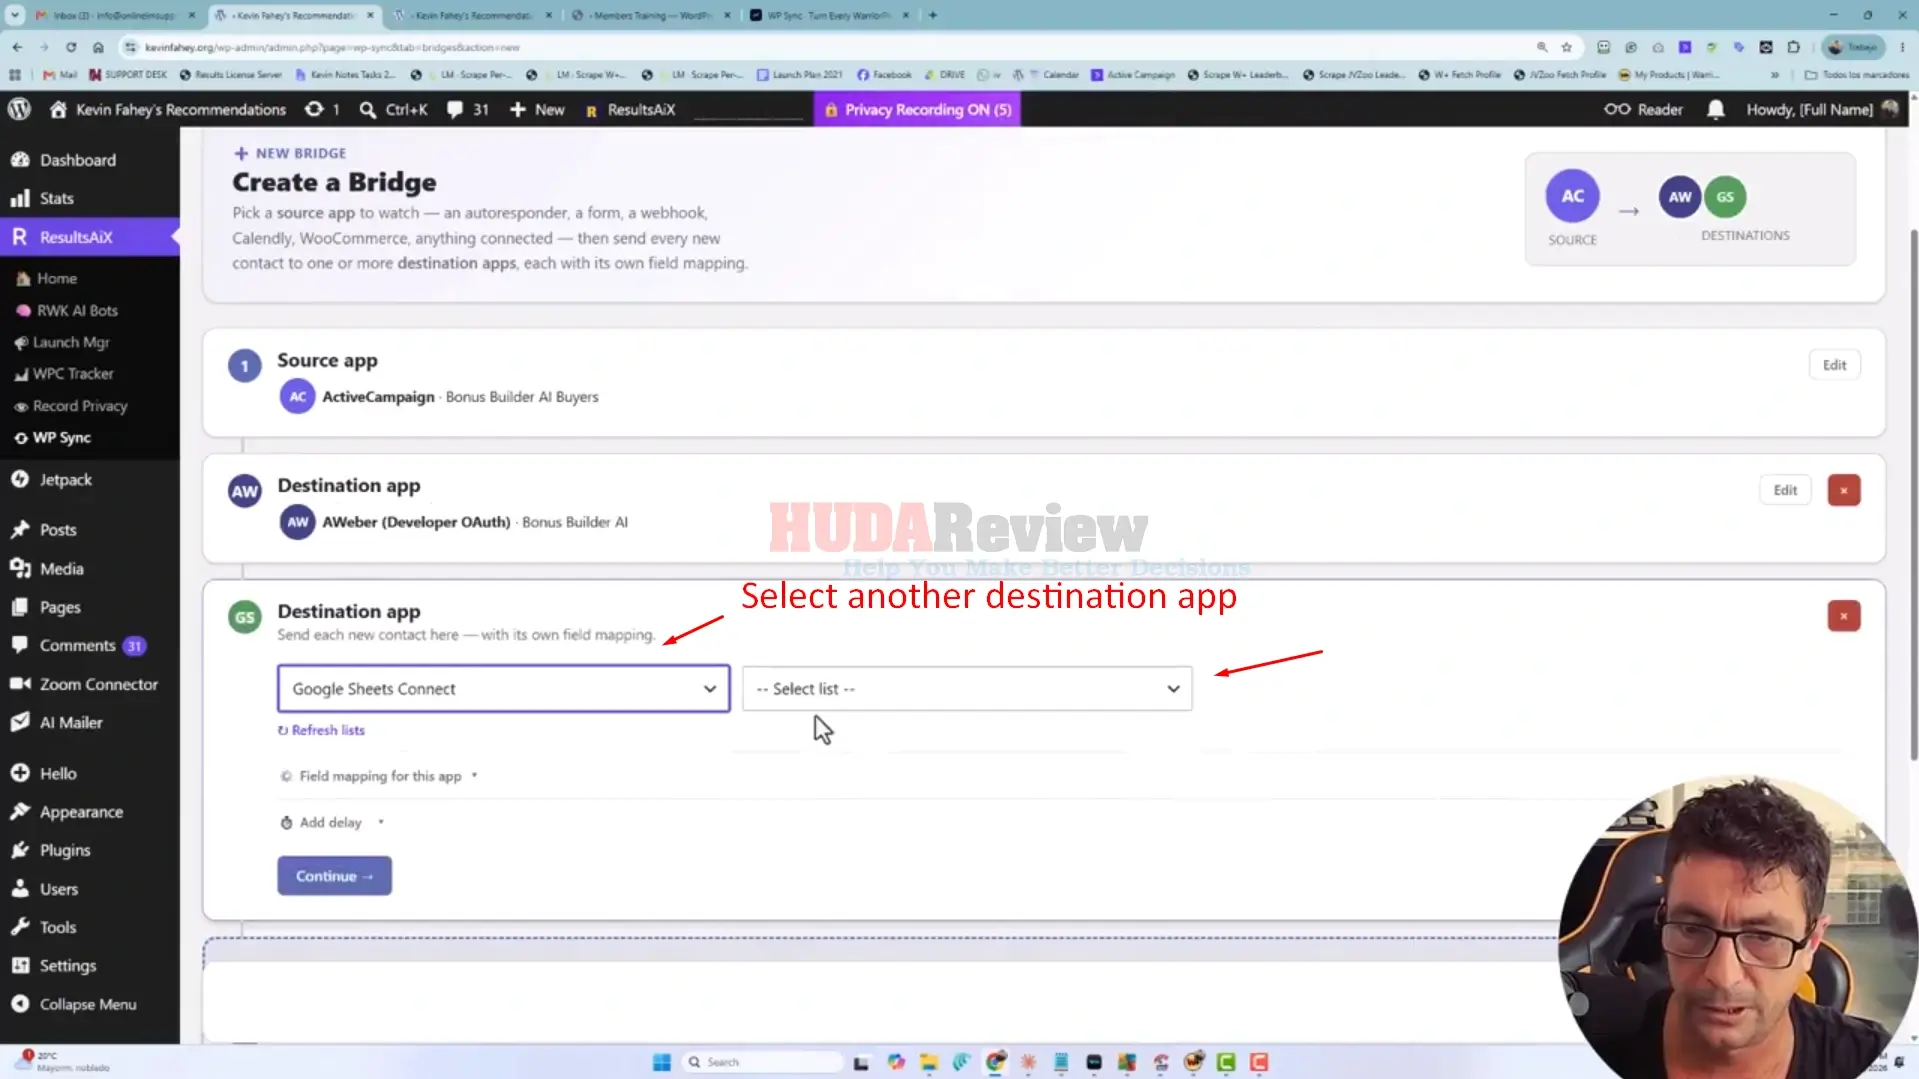1919x1079 pixels.
Task: Edit the AWeber destination app
Action: pyautogui.click(x=1785, y=490)
